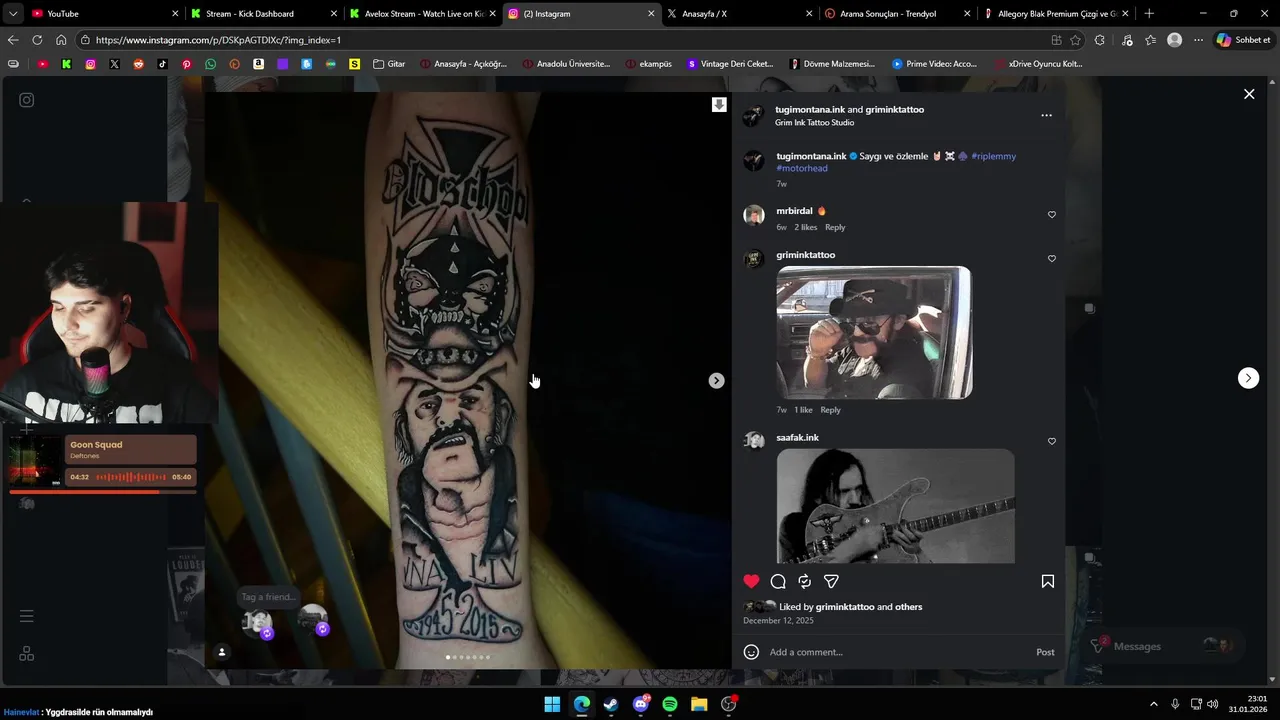The height and width of the screenshot is (720, 1280).
Task: Show tagged people icon on the photo
Action: (222, 652)
